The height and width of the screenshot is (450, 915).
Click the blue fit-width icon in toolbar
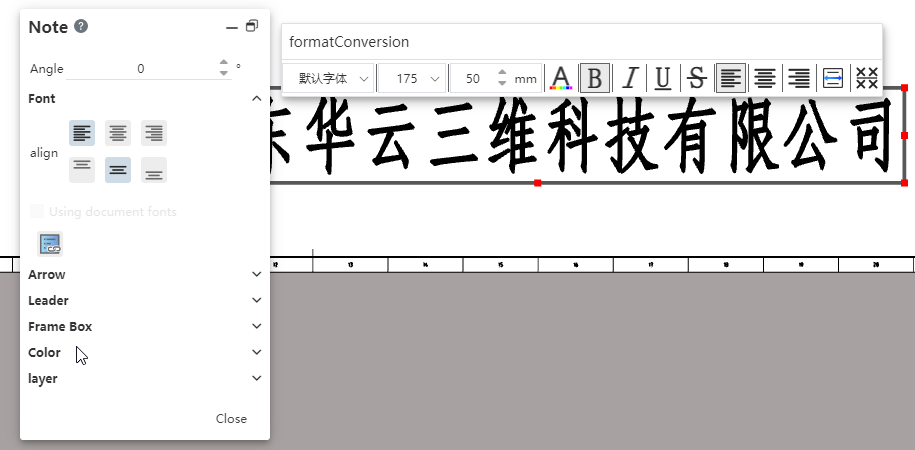click(832, 78)
